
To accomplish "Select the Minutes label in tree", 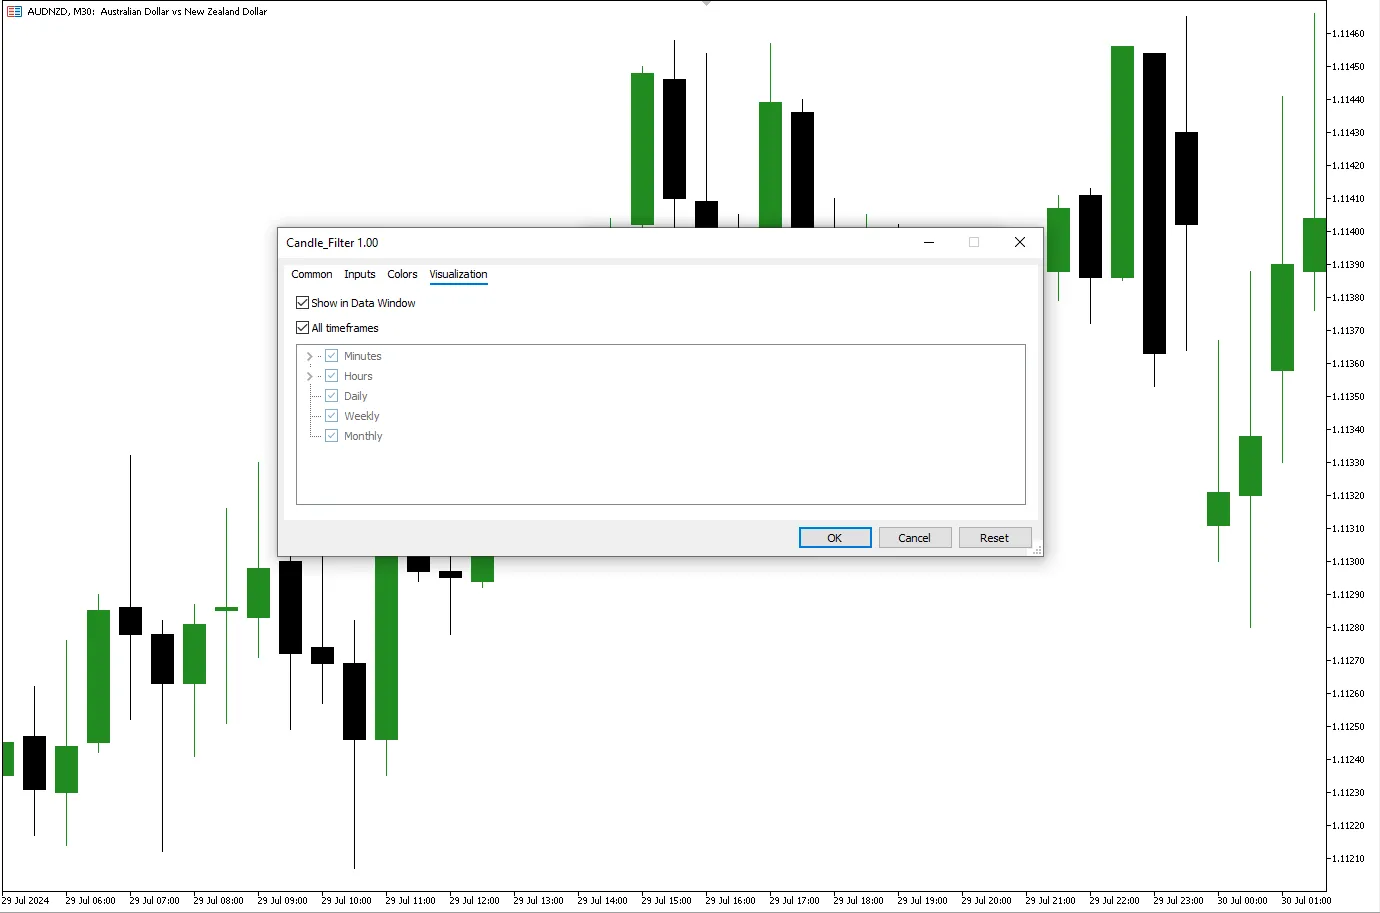I will tap(363, 356).
